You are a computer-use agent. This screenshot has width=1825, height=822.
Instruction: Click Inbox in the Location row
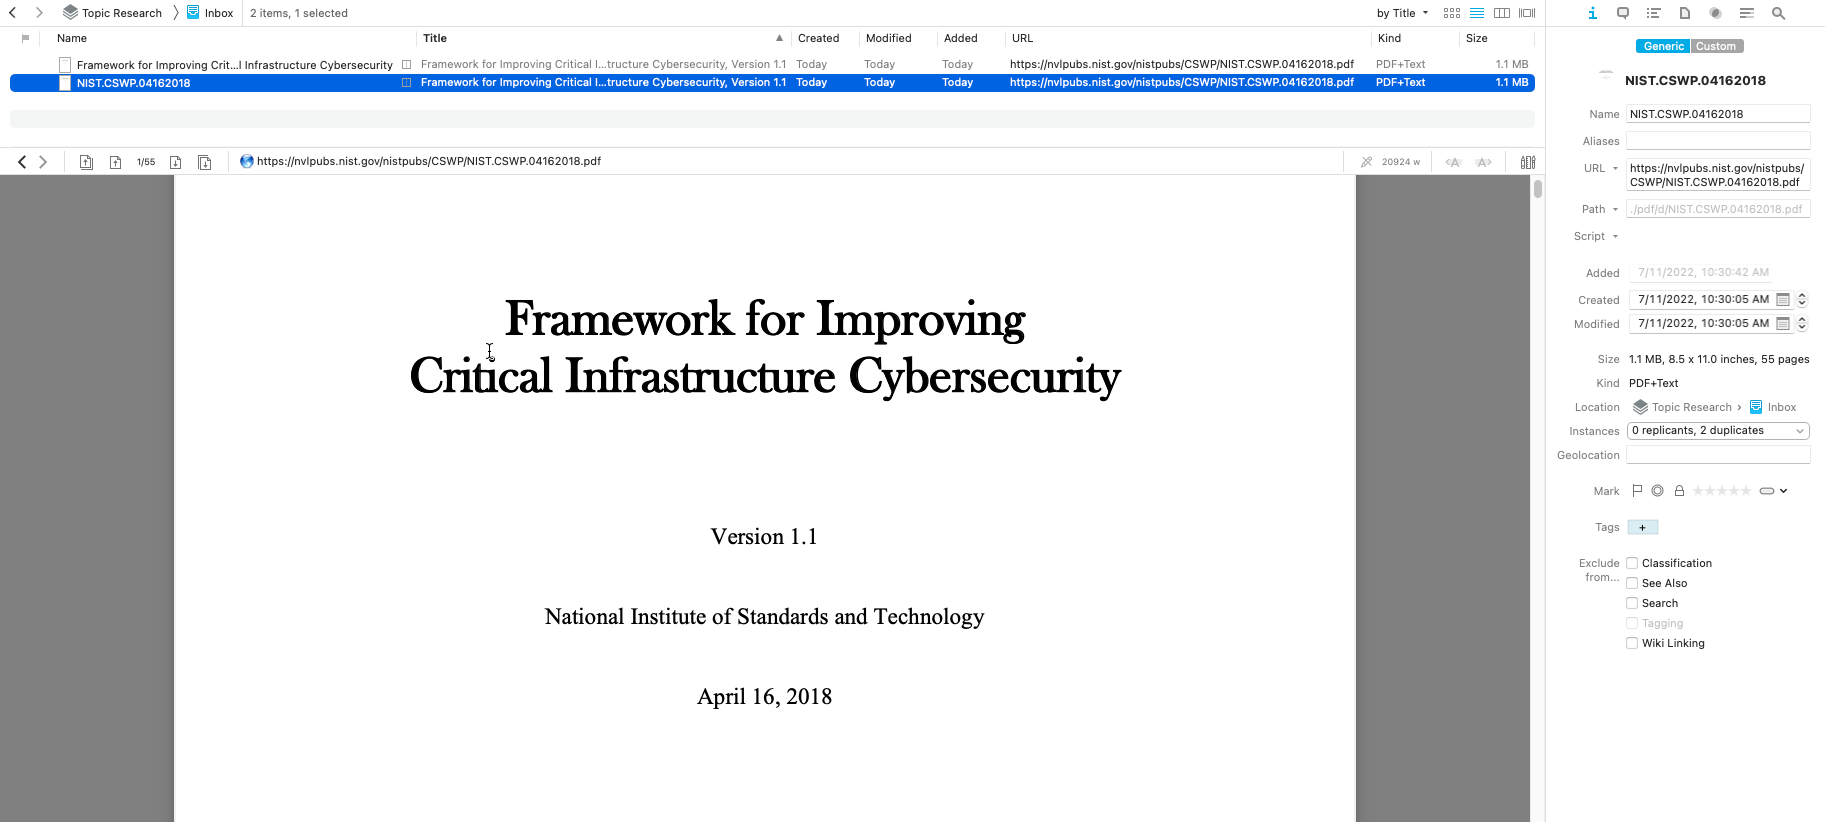1773,407
